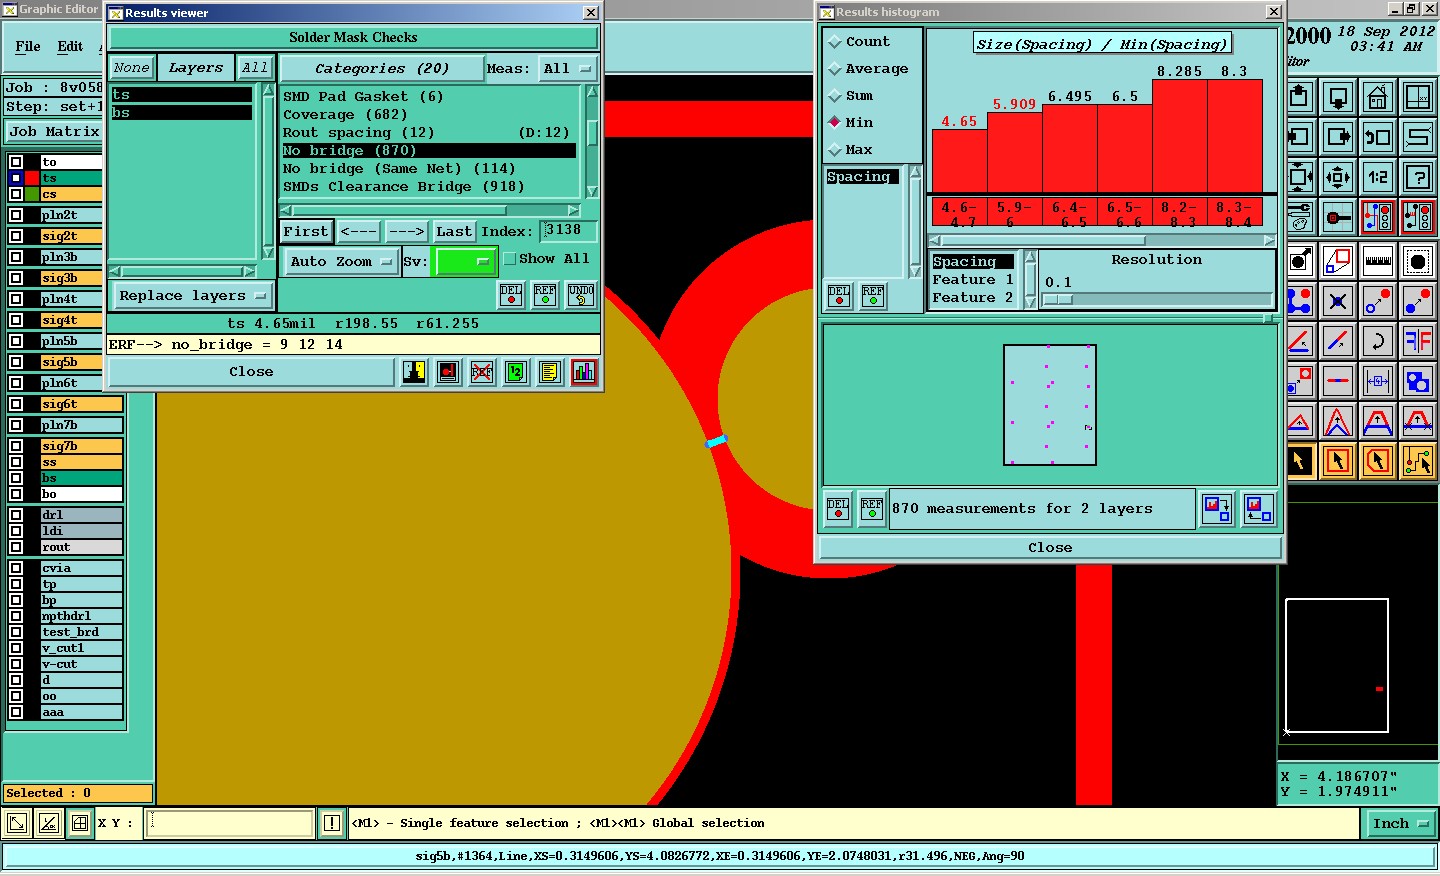1440x876 pixels.
Task: Select the None layers option
Action: 131,68
